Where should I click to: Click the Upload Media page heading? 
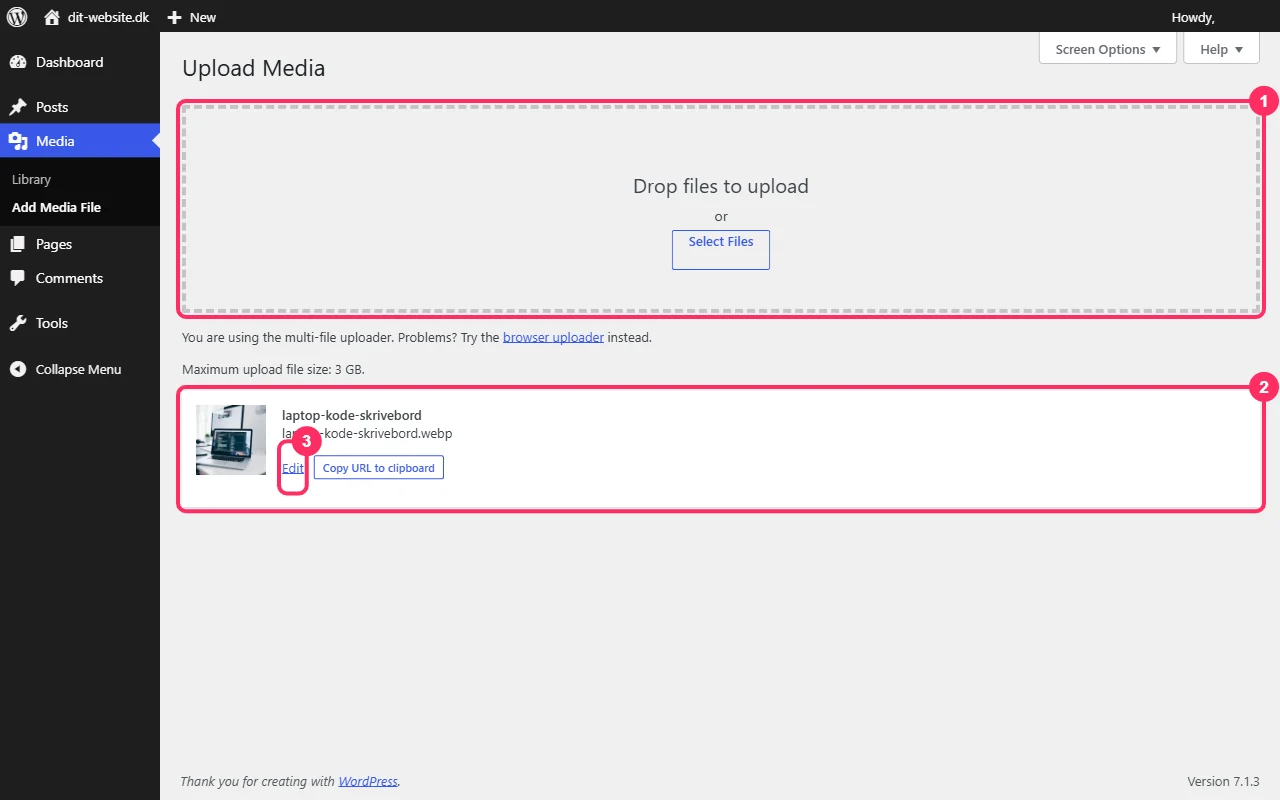tap(254, 68)
